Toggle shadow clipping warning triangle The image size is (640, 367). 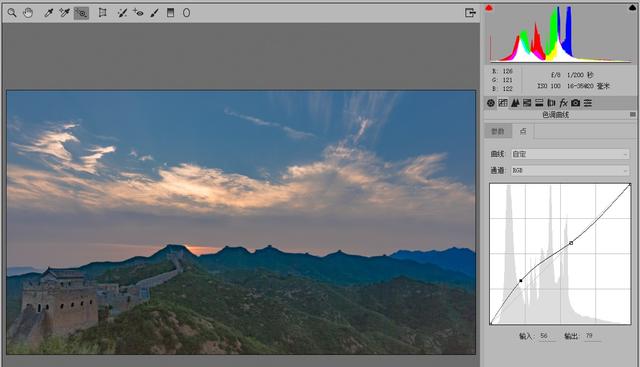[x=489, y=8]
